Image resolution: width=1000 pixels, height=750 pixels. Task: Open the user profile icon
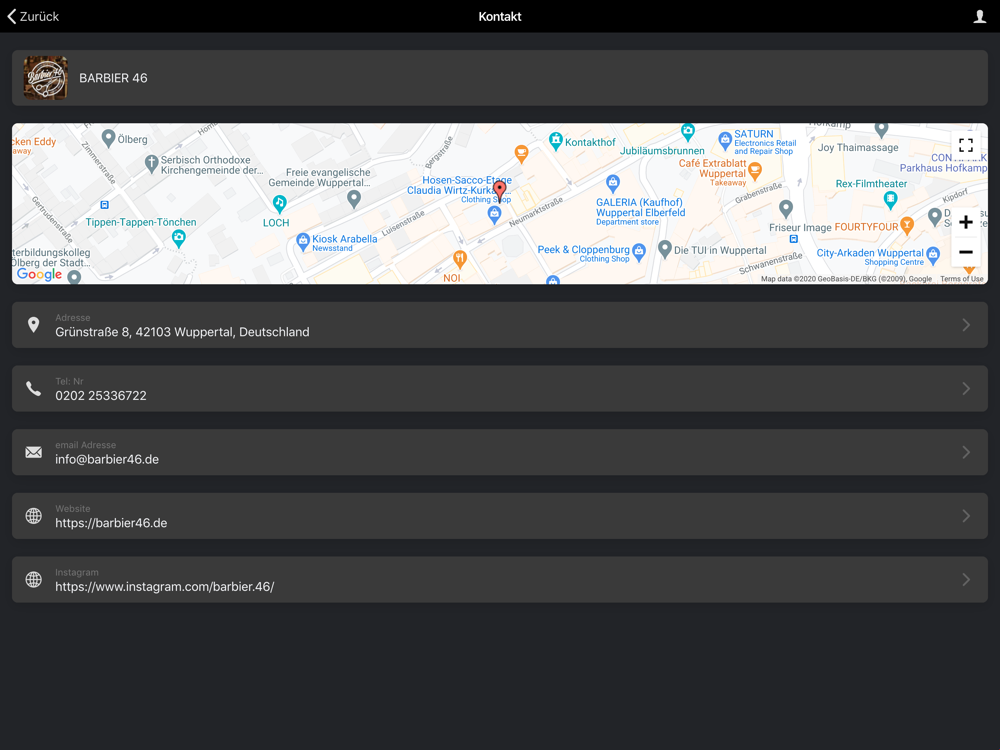(x=980, y=17)
